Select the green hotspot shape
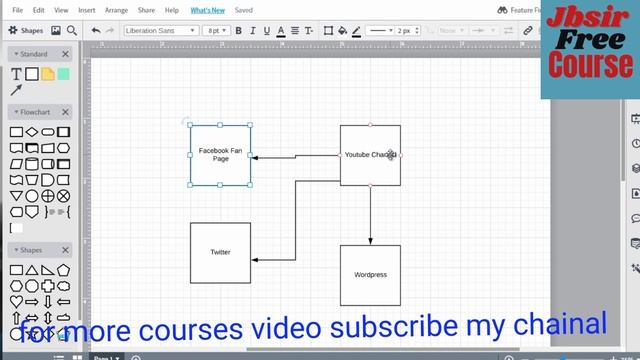The width and height of the screenshot is (640, 360). [64, 74]
